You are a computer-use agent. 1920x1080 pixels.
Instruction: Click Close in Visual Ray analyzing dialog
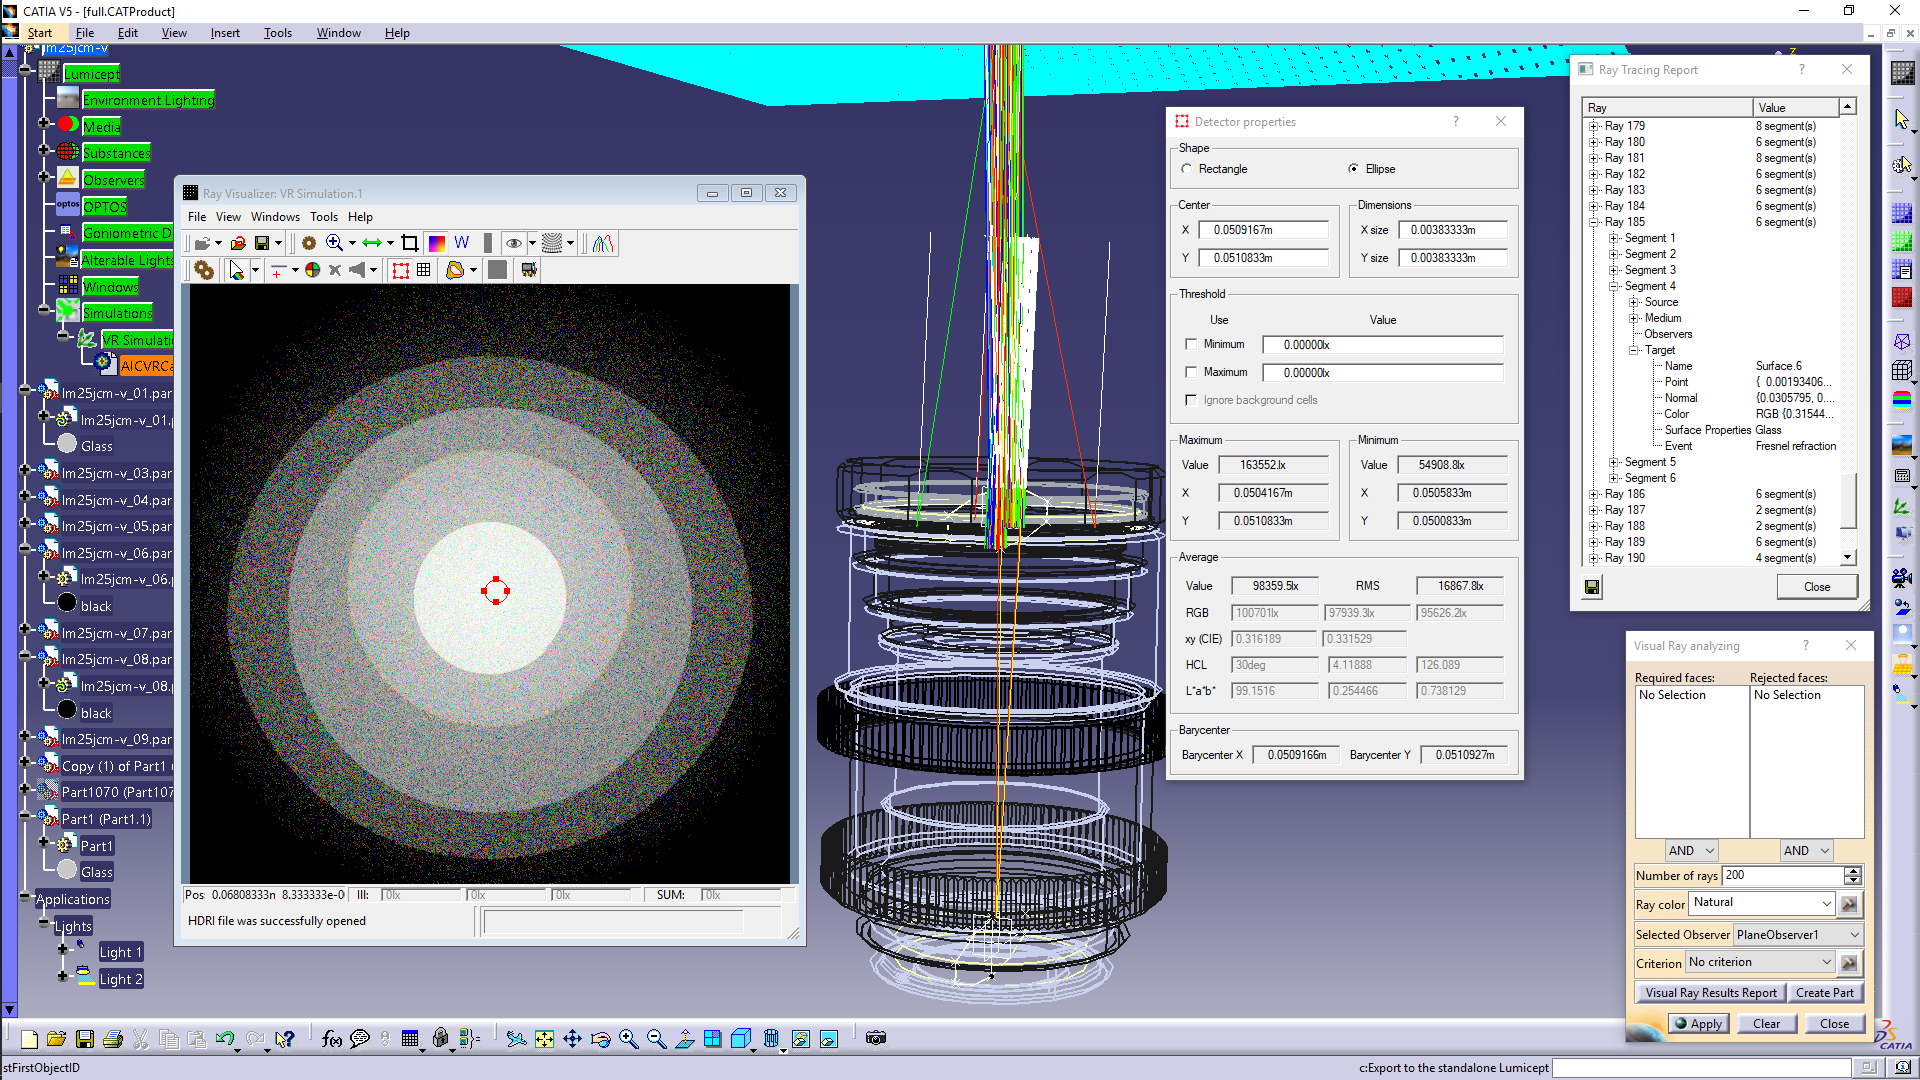(x=1834, y=1023)
